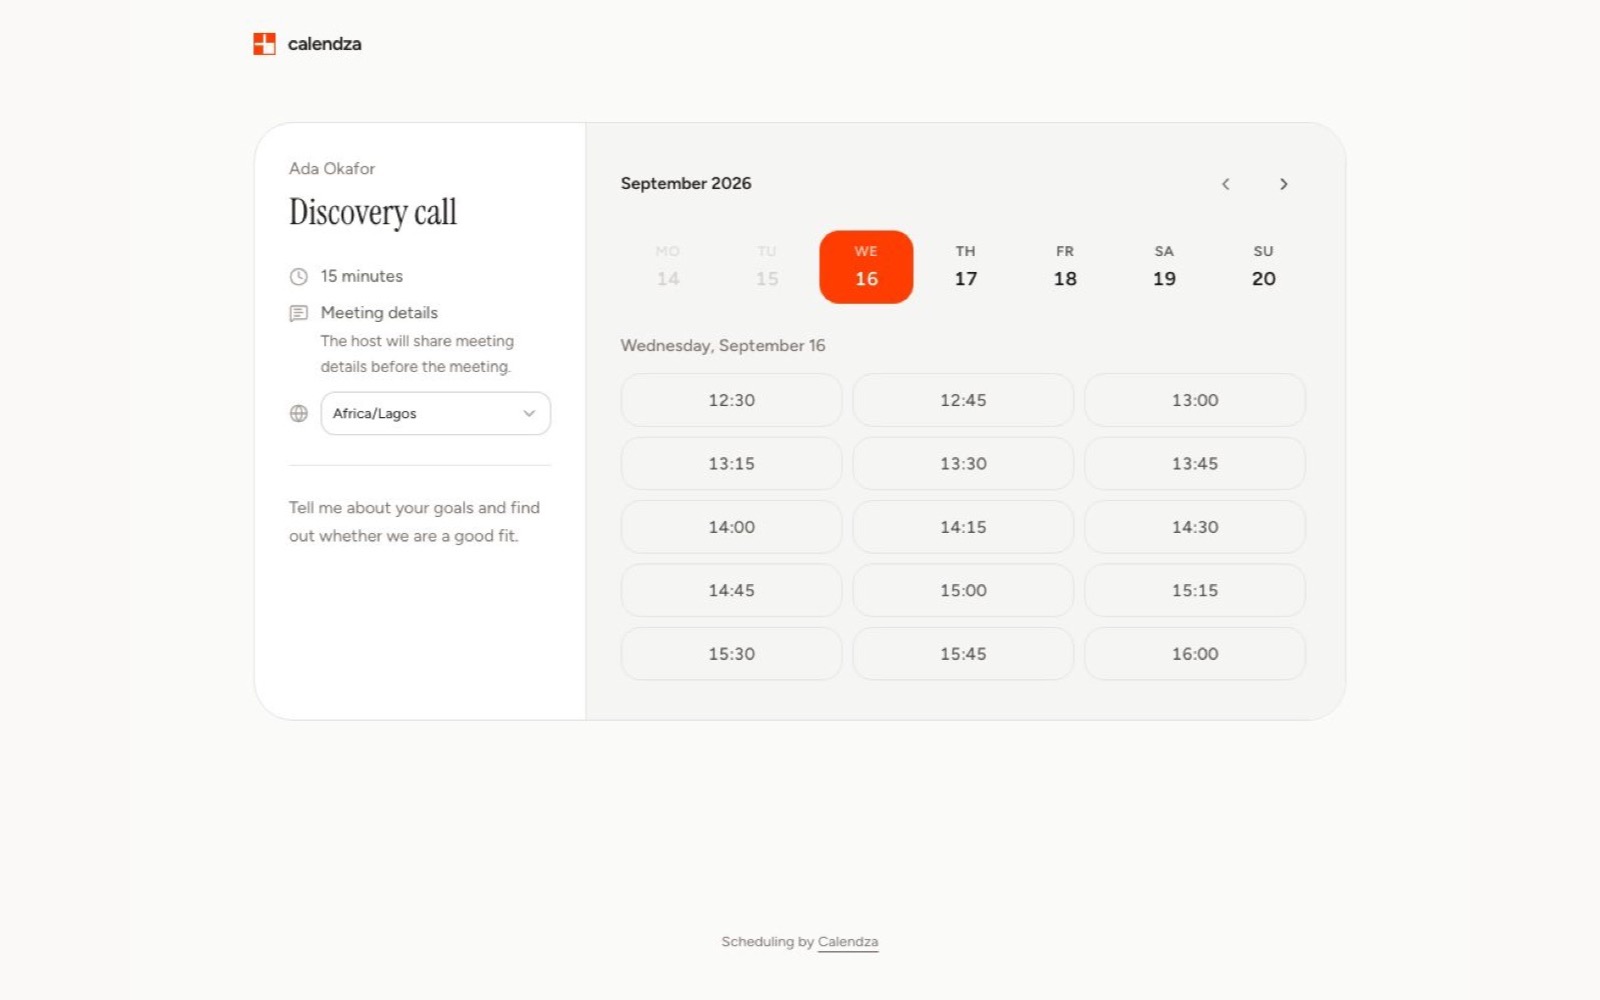Select Sunday 20 in the date strip
Image resolution: width=1600 pixels, height=1000 pixels.
1263,267
